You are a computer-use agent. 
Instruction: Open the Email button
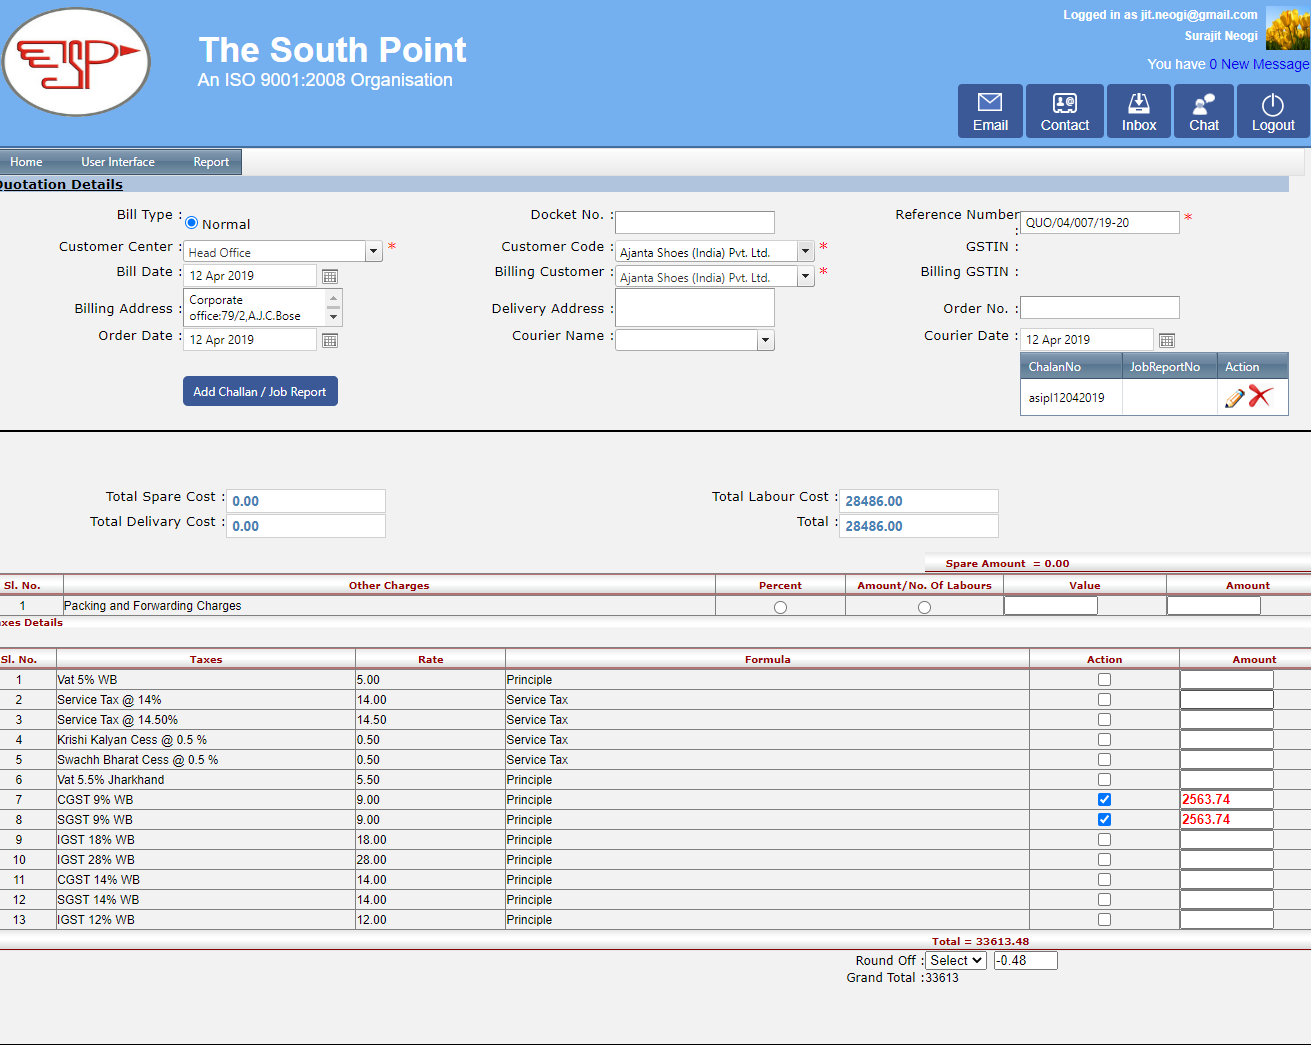point(990,111)
